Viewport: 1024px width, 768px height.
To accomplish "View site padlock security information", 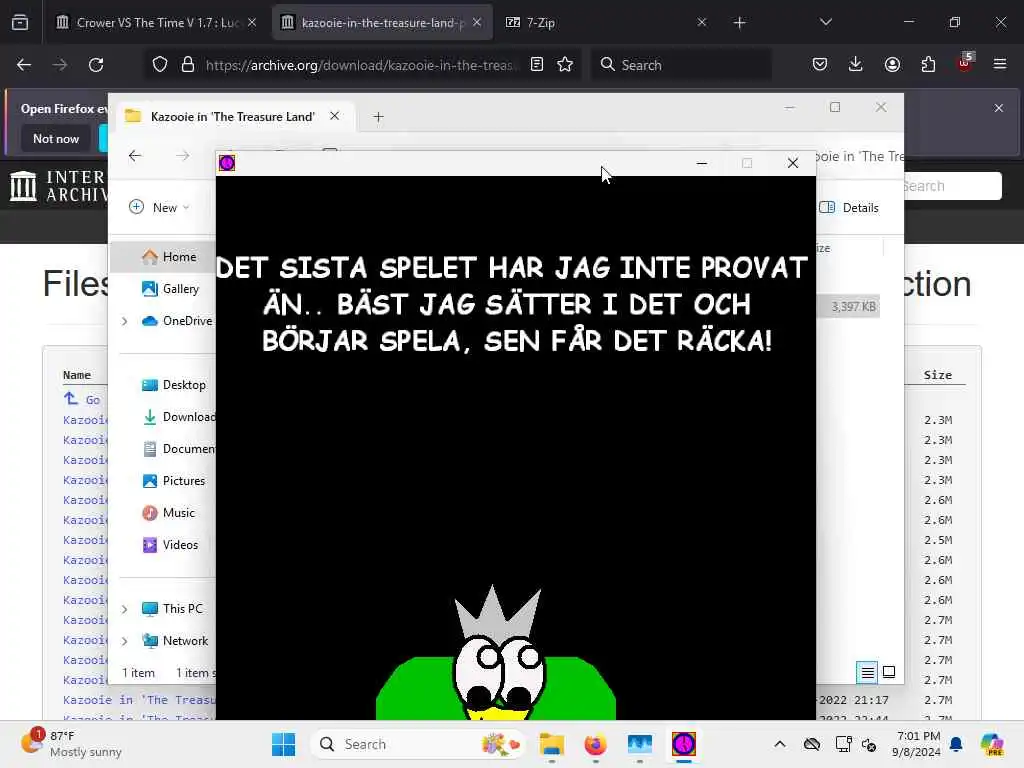I will coord(188,65).
